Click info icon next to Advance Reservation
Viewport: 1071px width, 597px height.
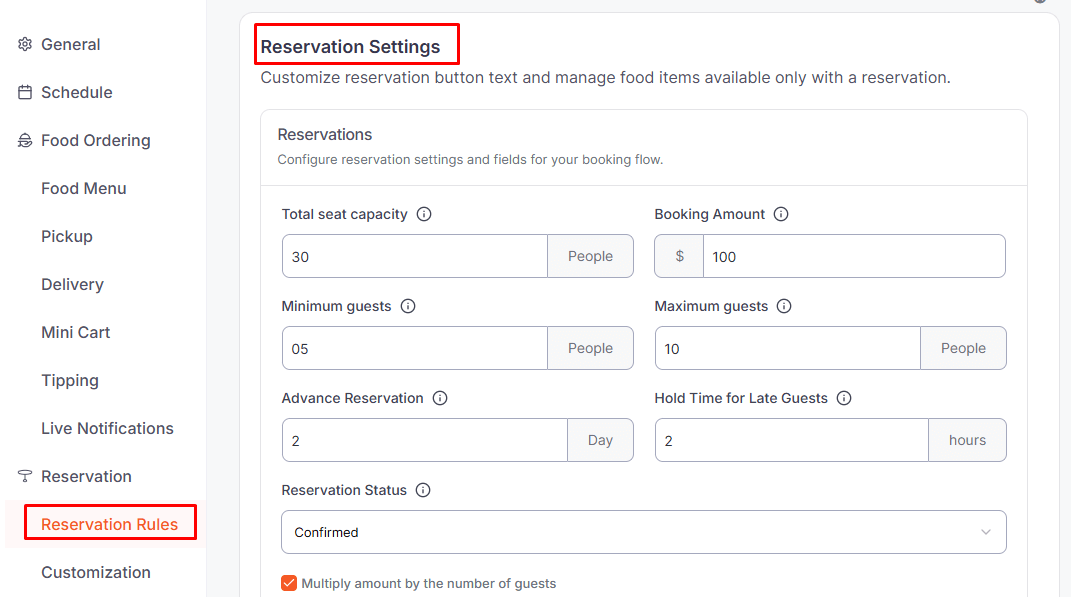tap(440, 398)
